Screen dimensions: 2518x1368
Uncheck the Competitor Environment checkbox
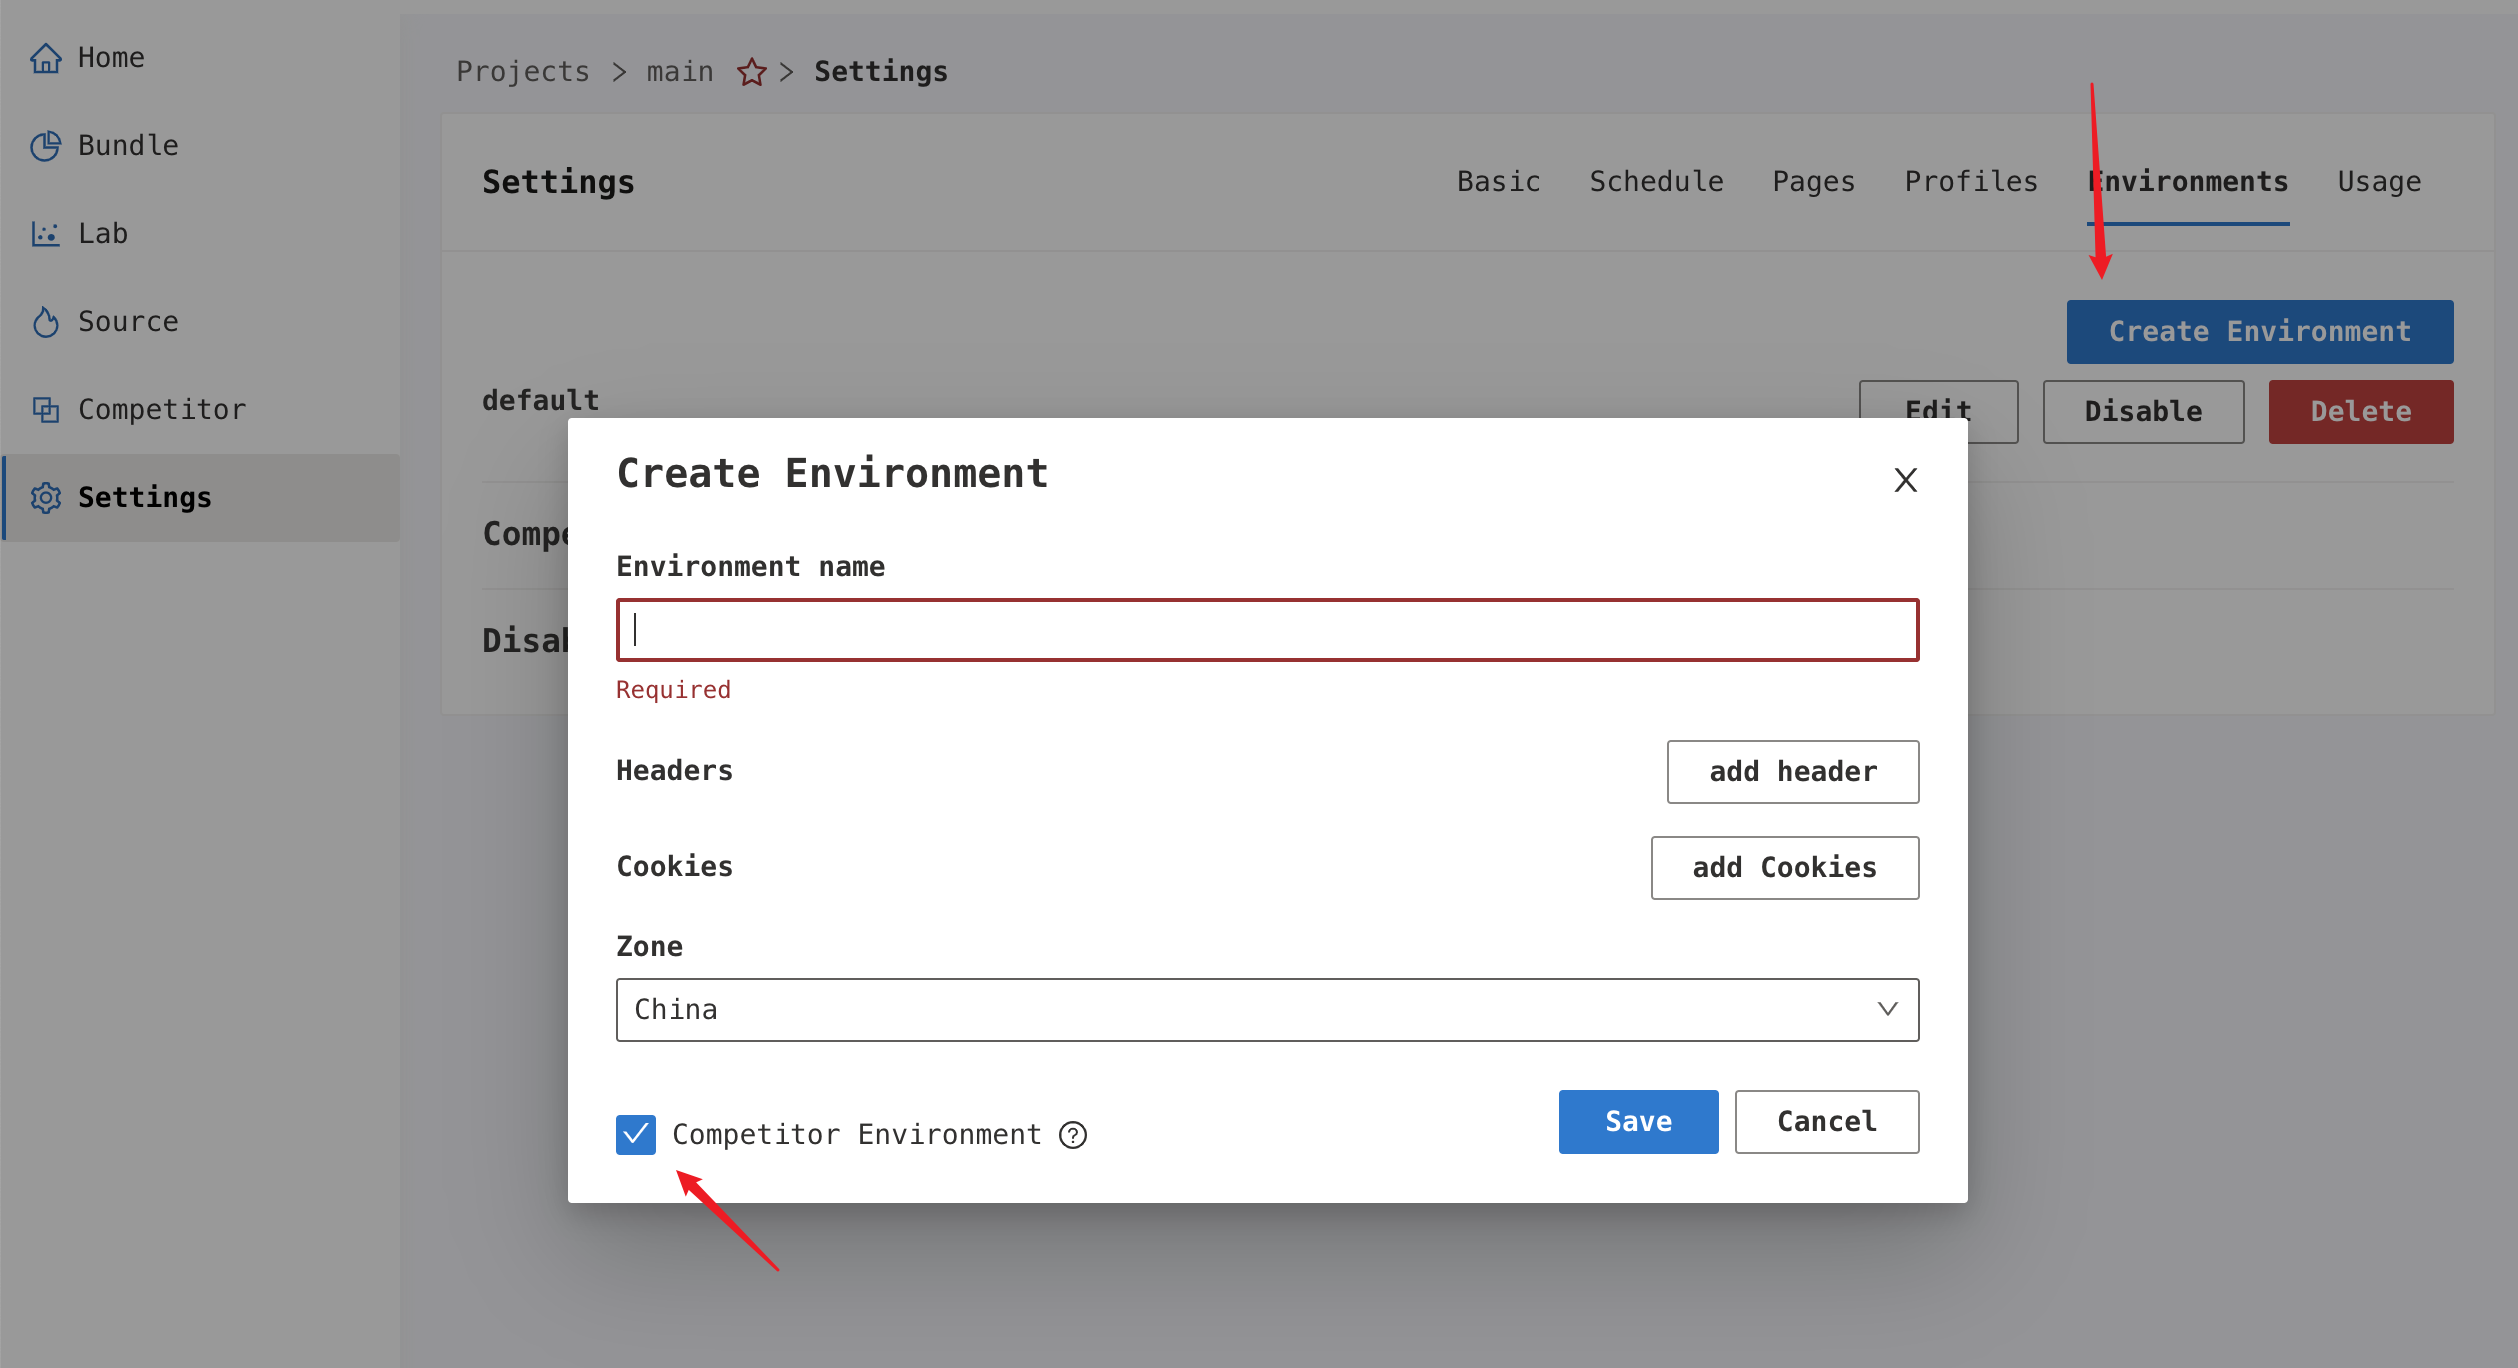coord(636,1135)
